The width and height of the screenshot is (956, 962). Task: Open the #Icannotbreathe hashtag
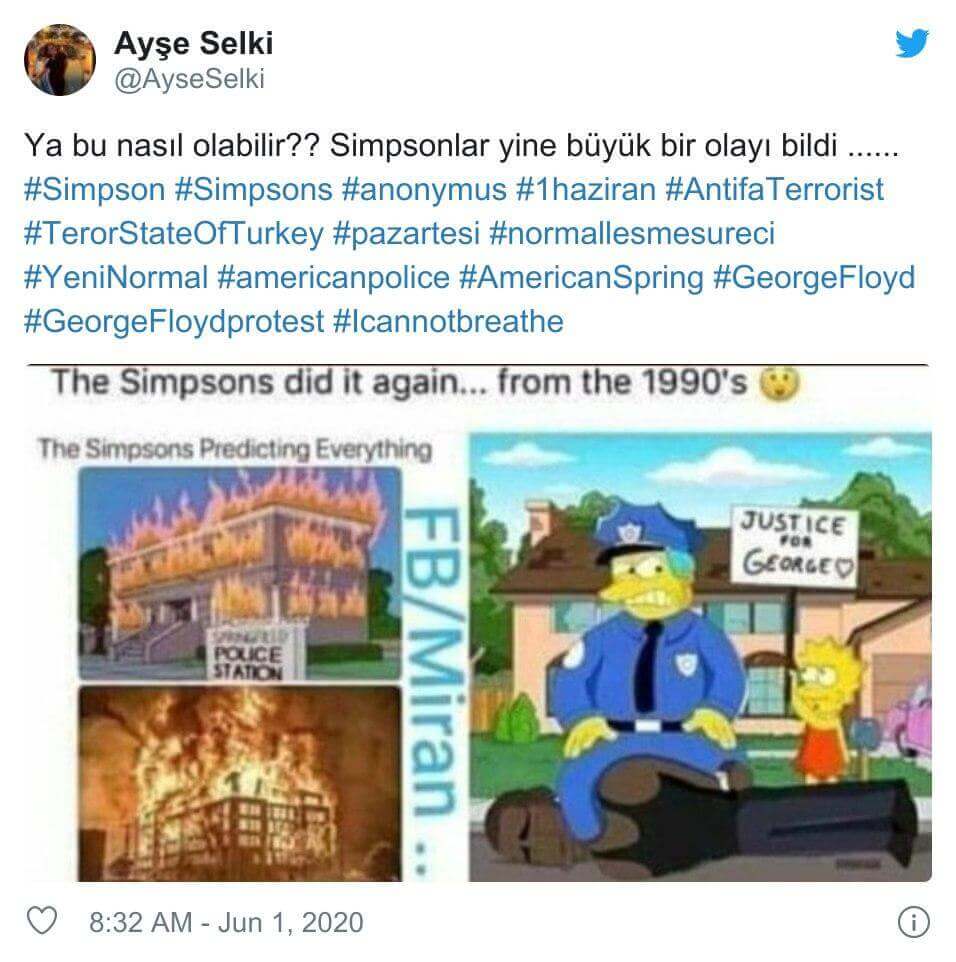(x=448, y=322)
